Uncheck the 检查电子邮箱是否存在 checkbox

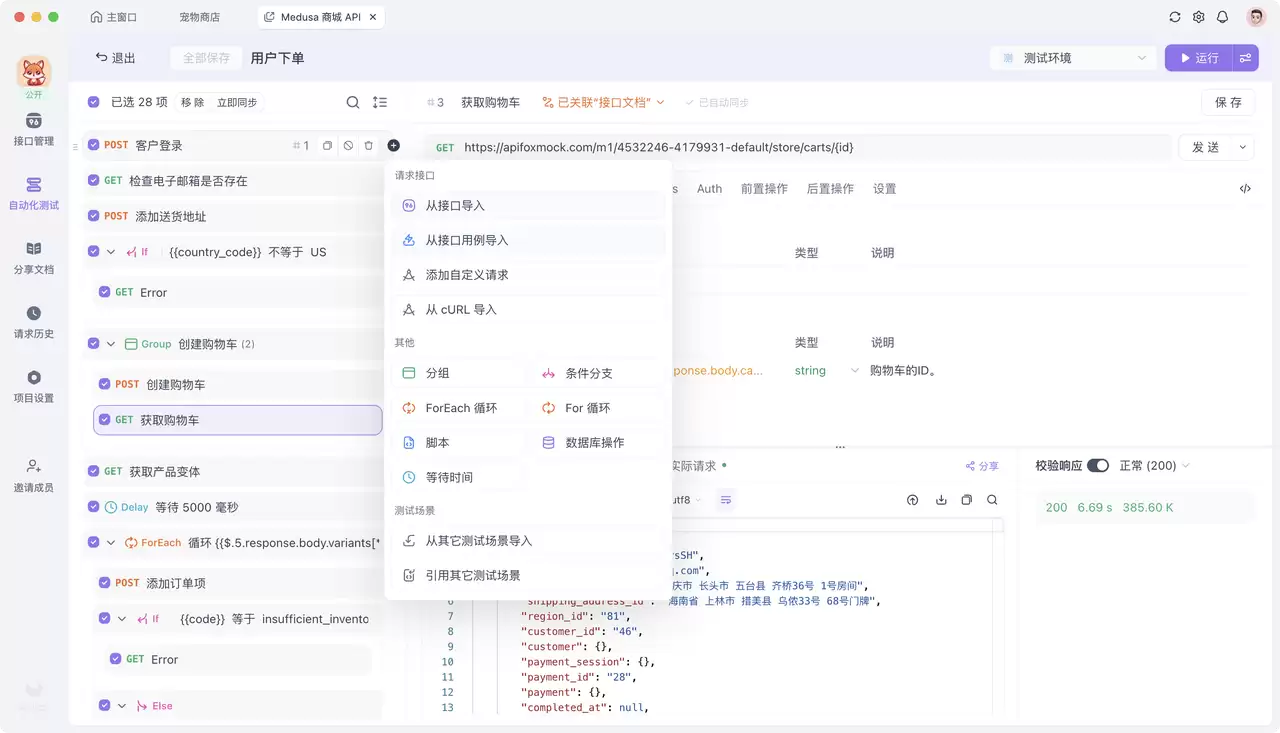[x=94, y=181]
